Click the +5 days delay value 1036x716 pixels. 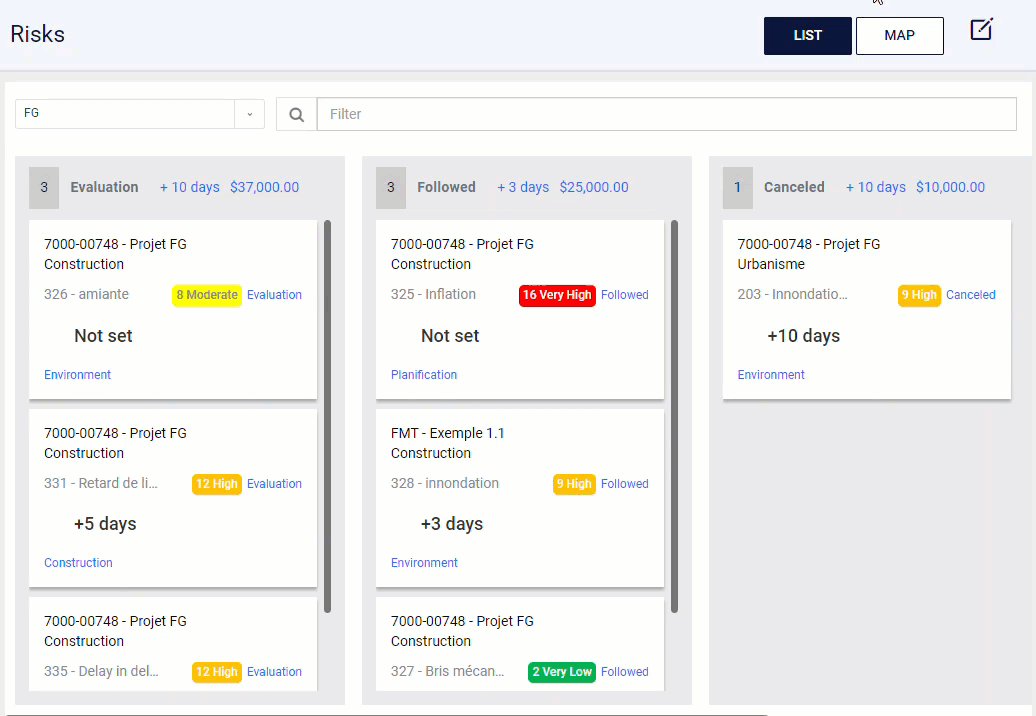pyautogui.click(x=105, y=524)
